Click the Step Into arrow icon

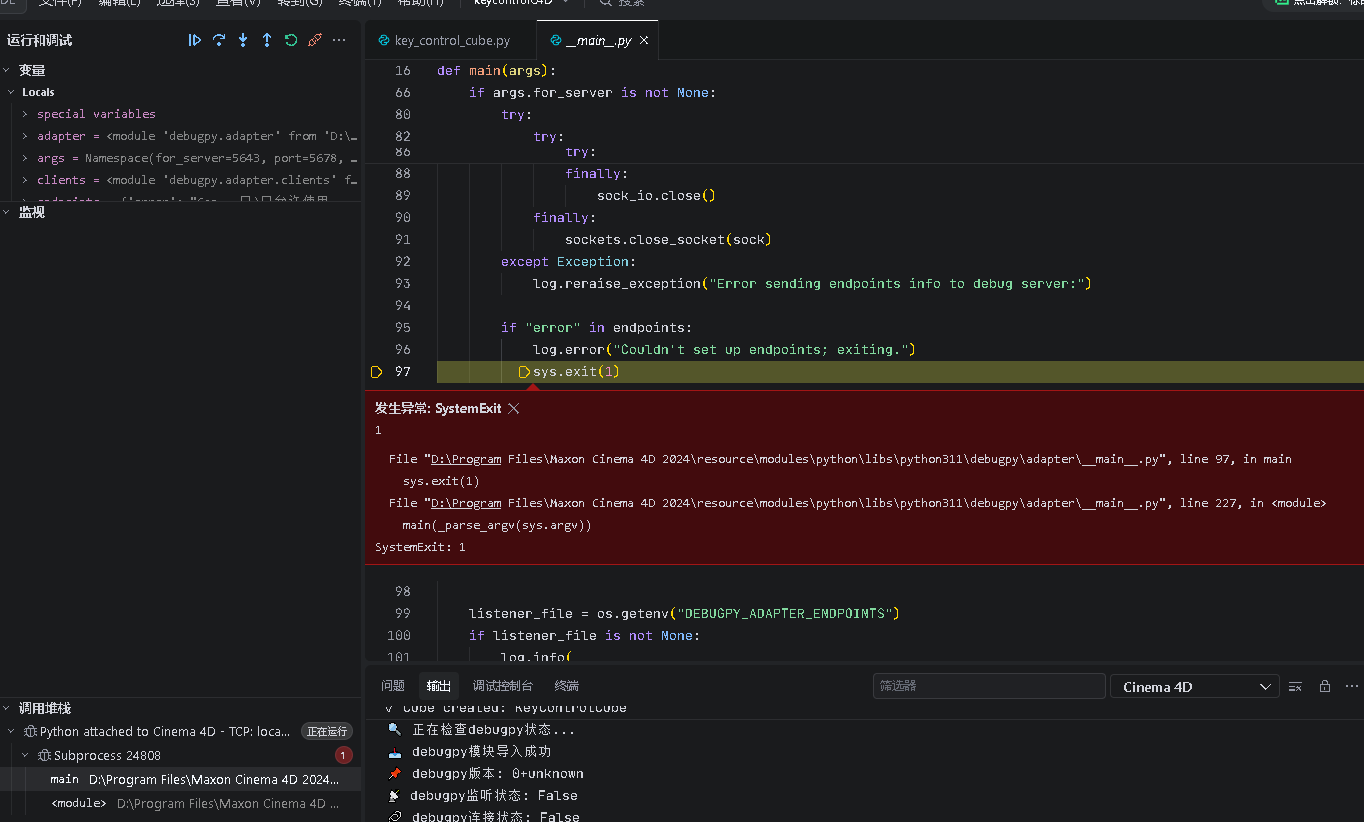click(243, 40)
